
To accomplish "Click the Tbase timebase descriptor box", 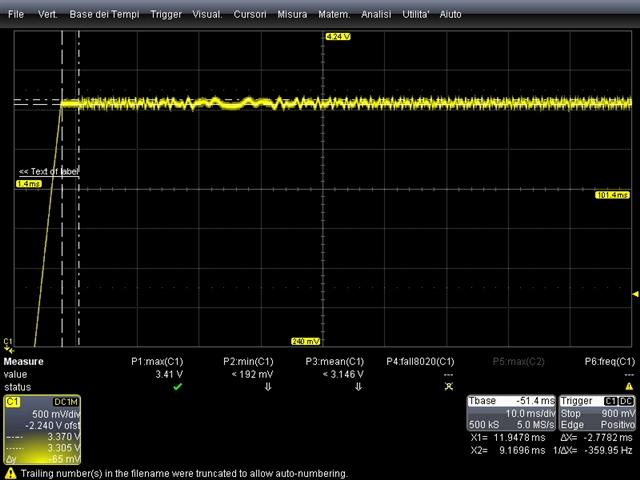I will 511,413.
